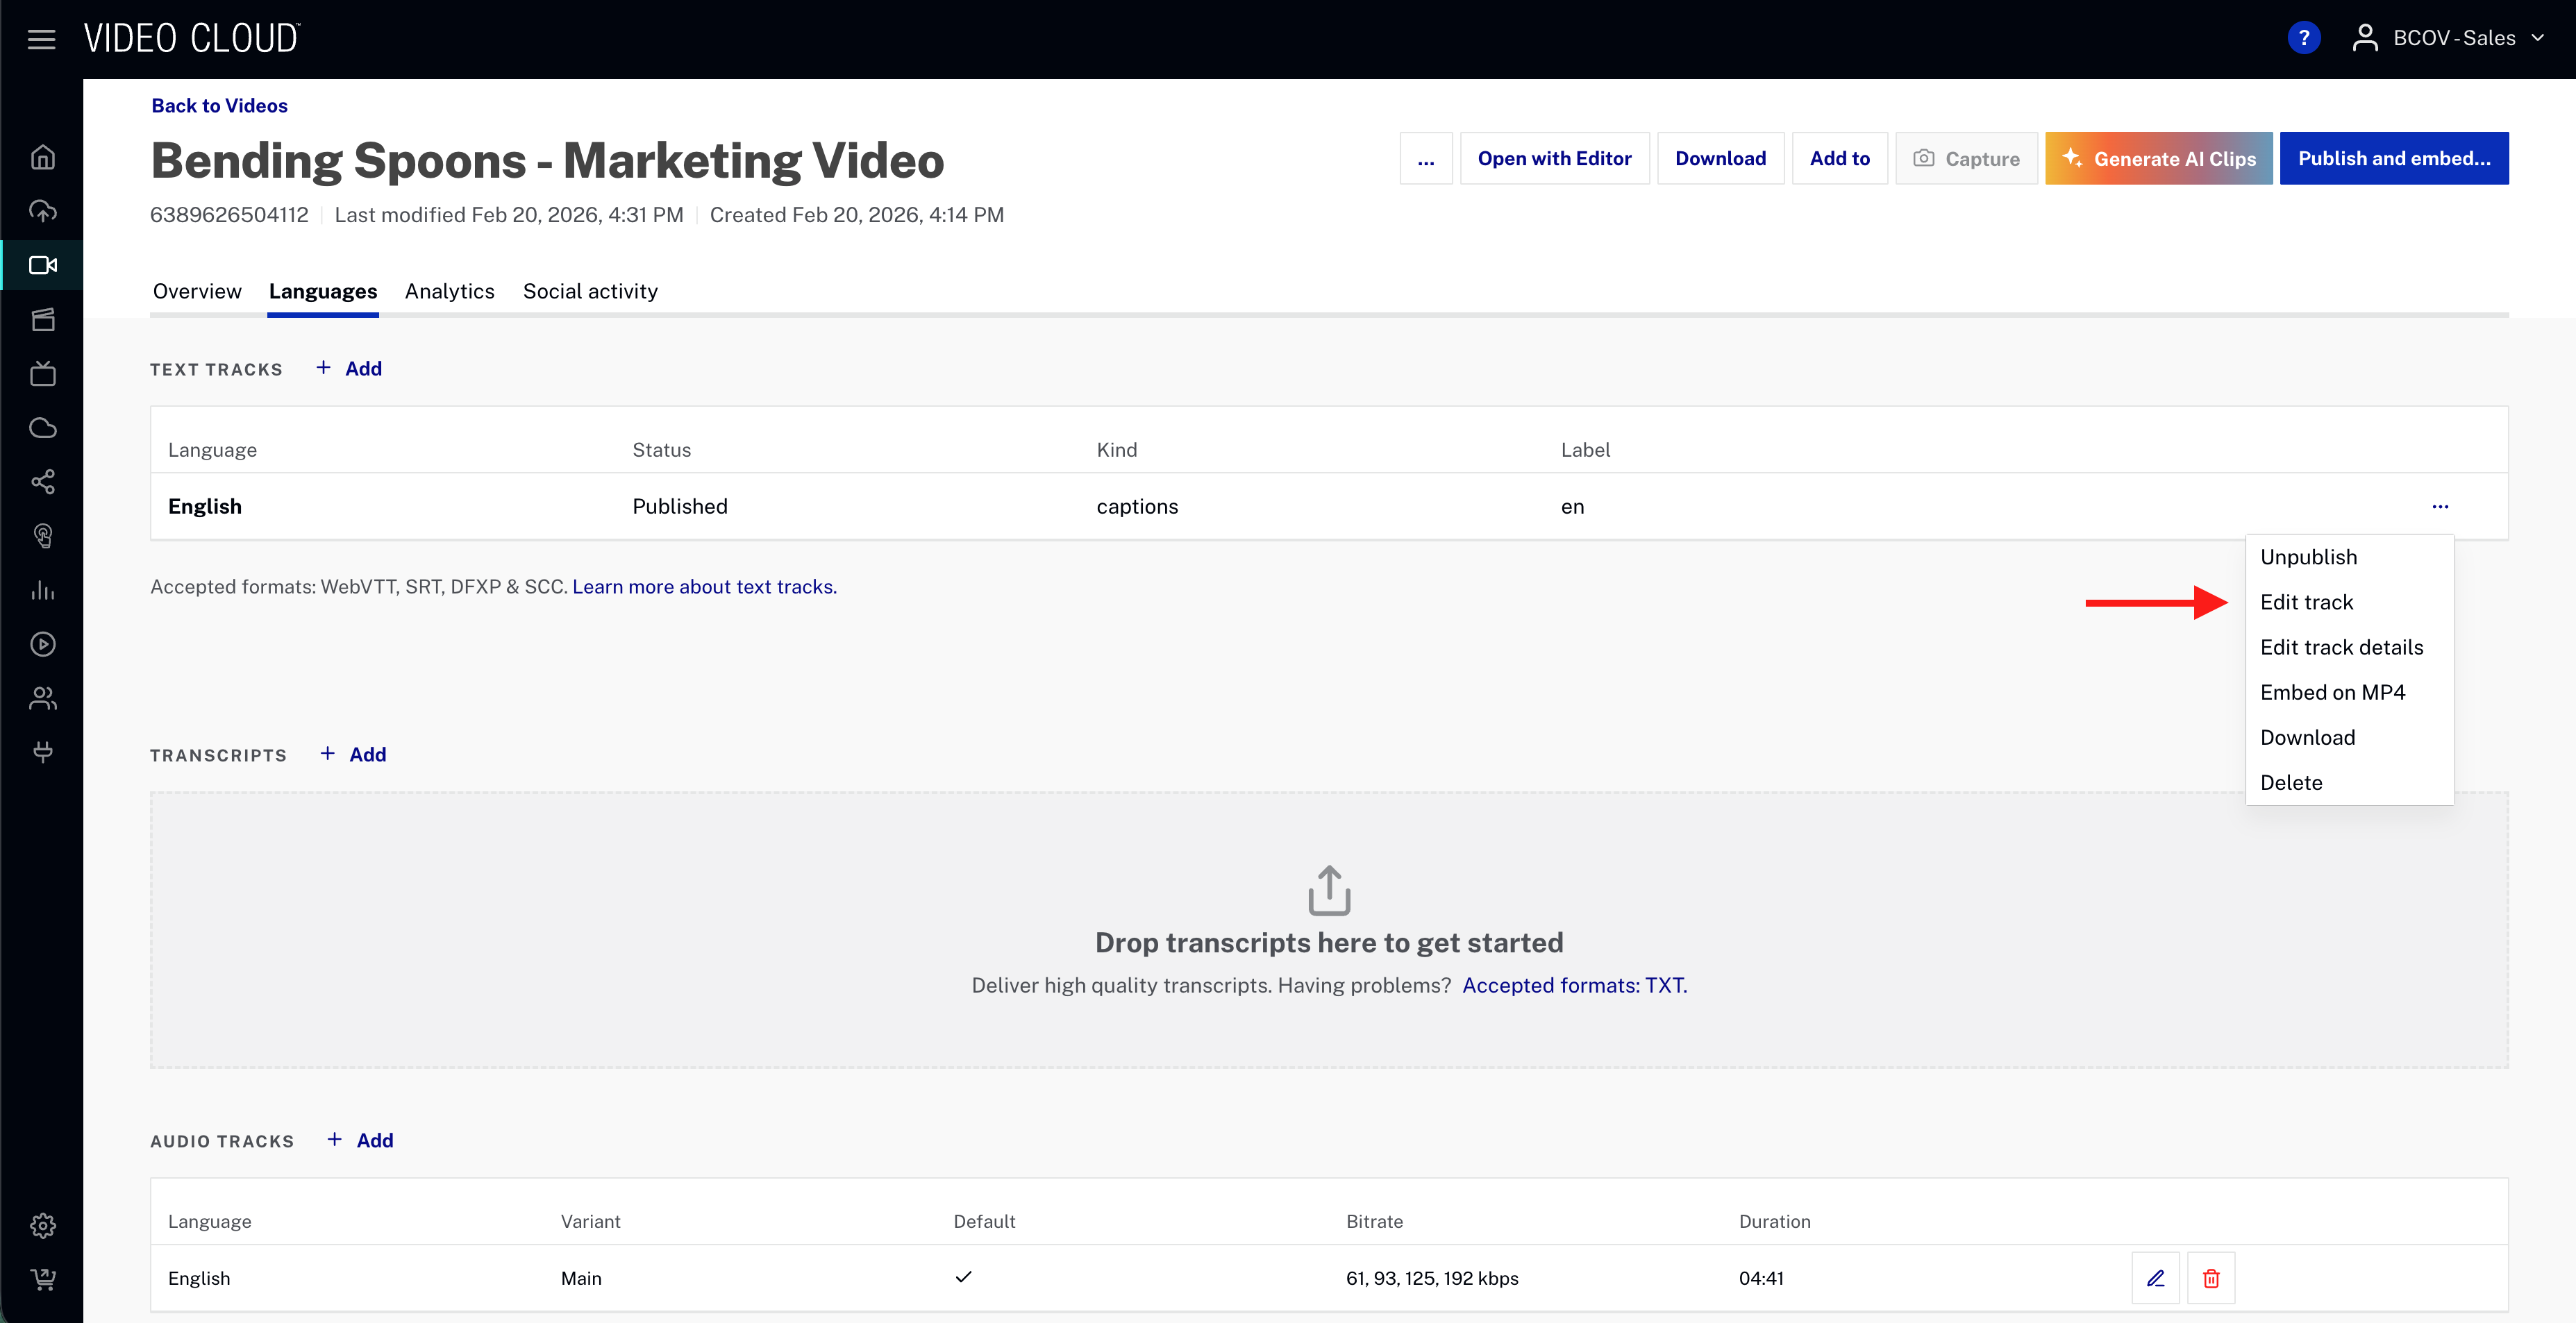Open the ellipsis menu for English text track
The height and width of the screenshot is (1323, 2576).
pos(2441,506)
